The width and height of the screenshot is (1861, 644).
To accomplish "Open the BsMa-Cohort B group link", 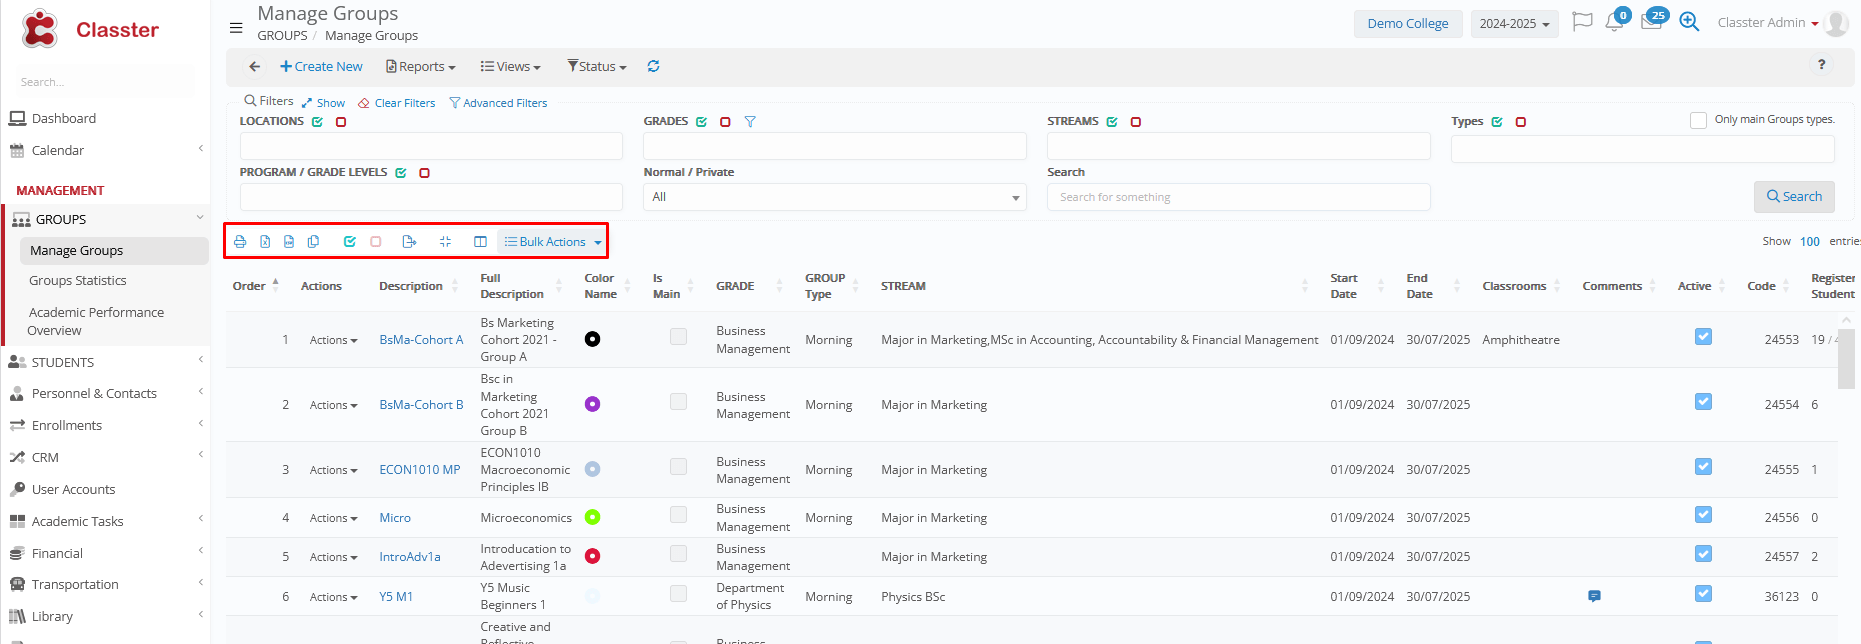I will tap(421, 405).
